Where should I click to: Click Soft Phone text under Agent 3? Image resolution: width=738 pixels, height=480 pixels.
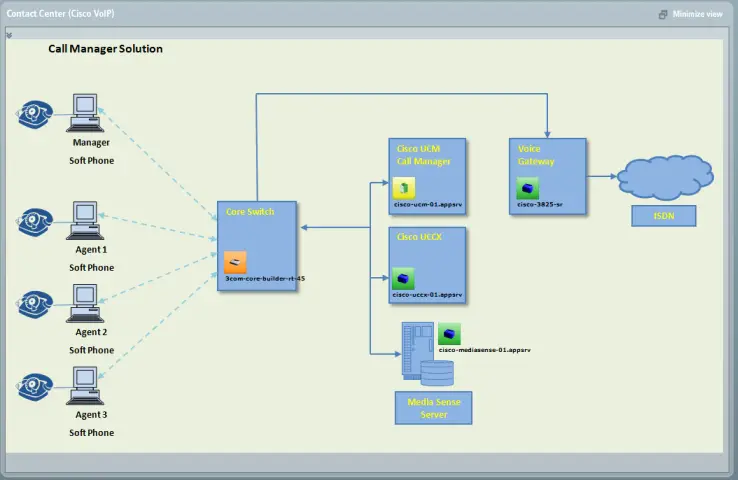pos(91,433)
